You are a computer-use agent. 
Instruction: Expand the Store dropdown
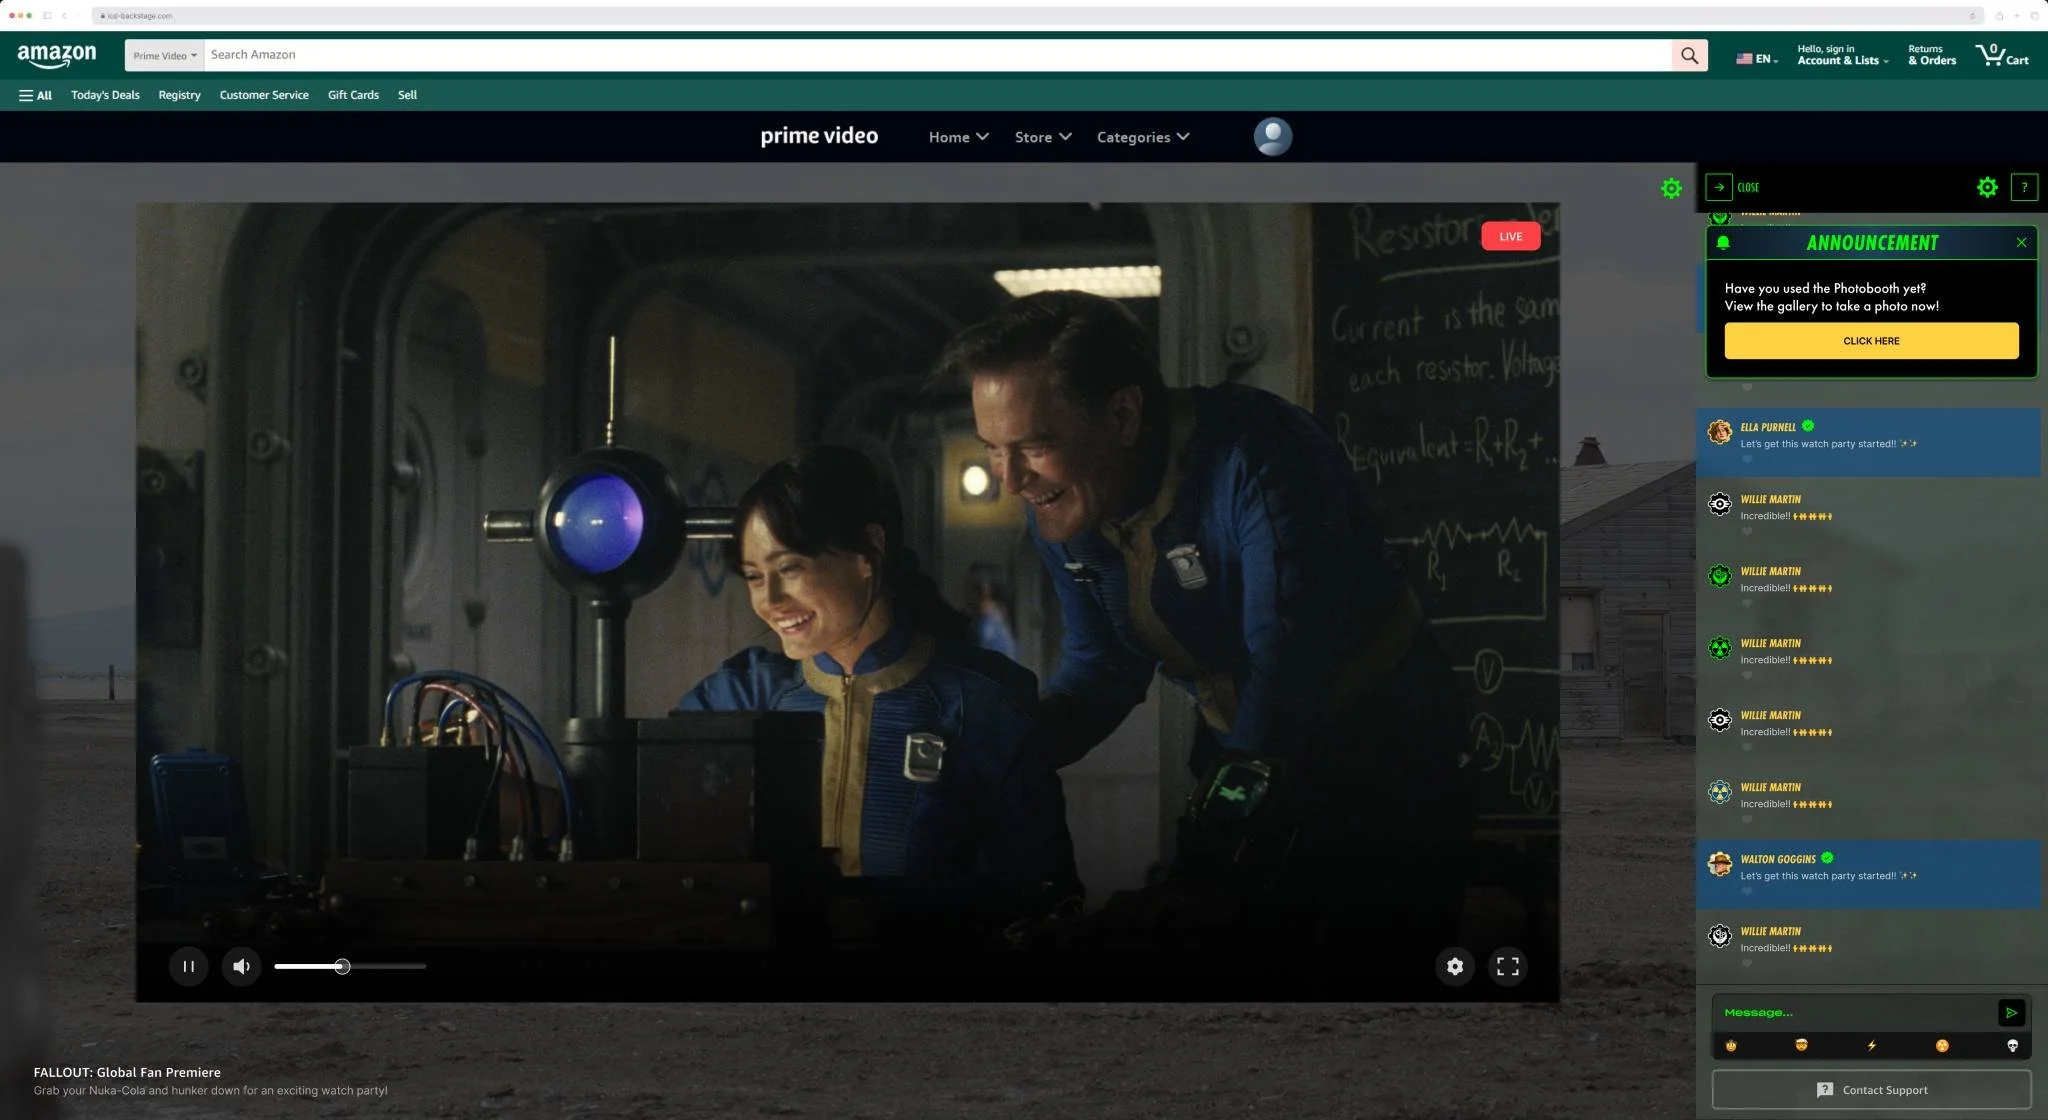(x=1043, y=137)
